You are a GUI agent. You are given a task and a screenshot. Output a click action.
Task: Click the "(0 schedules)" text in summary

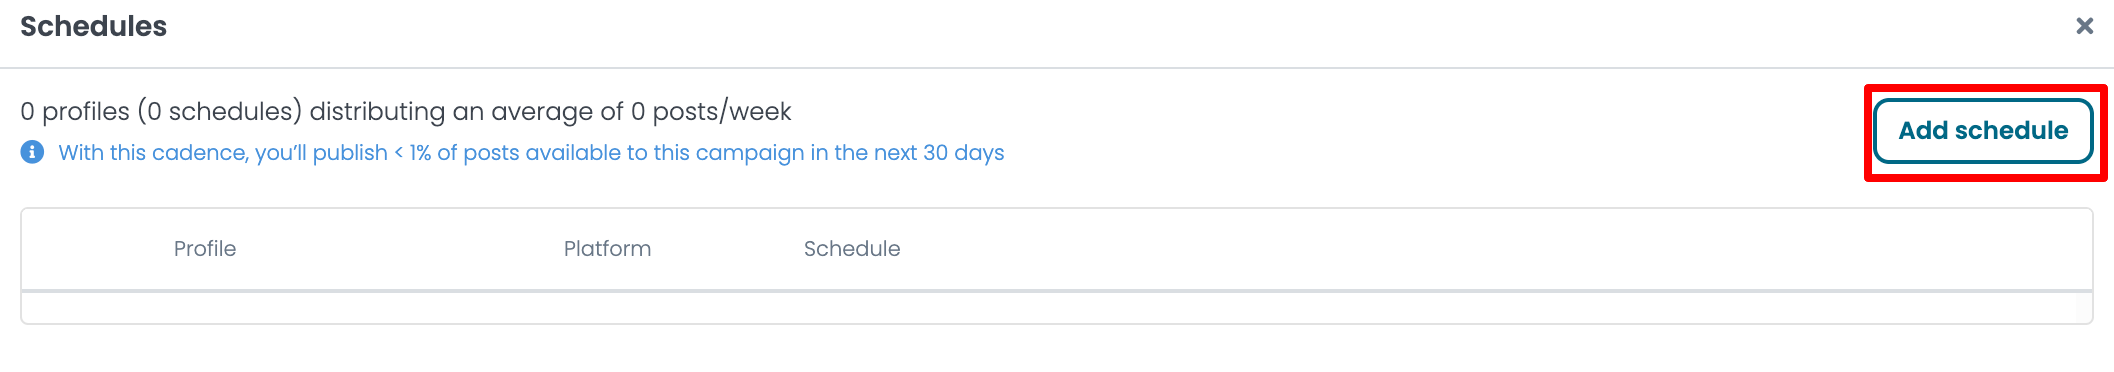[220, 111]
